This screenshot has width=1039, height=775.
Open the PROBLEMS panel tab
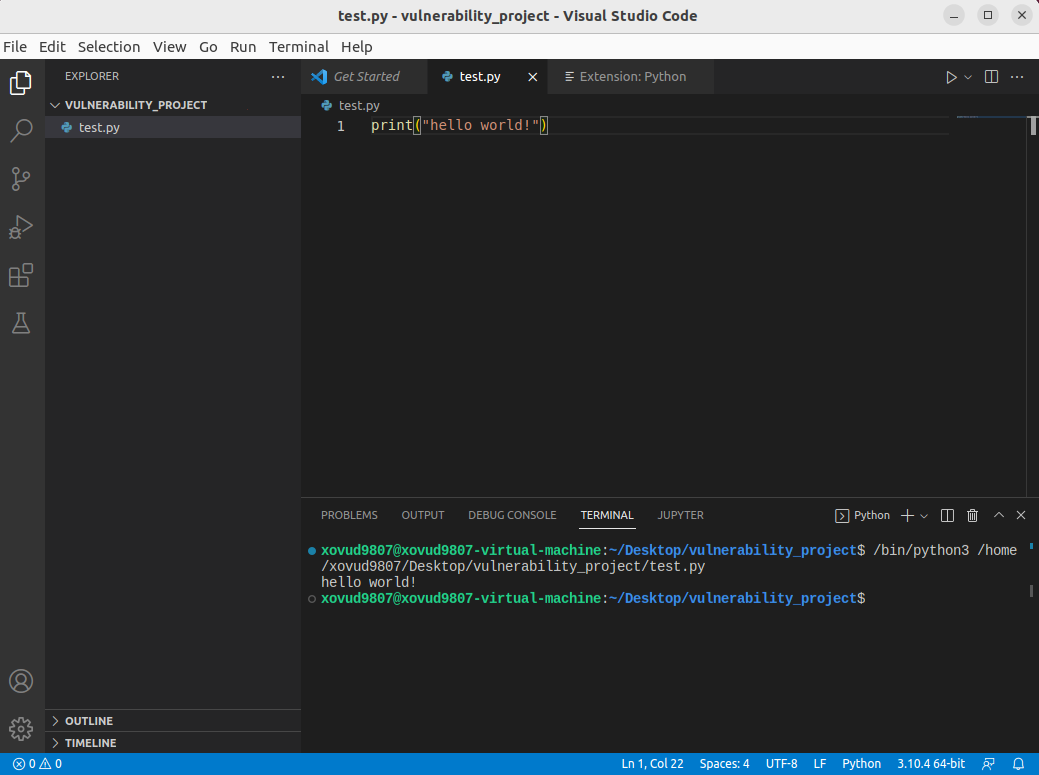(349, 515)
